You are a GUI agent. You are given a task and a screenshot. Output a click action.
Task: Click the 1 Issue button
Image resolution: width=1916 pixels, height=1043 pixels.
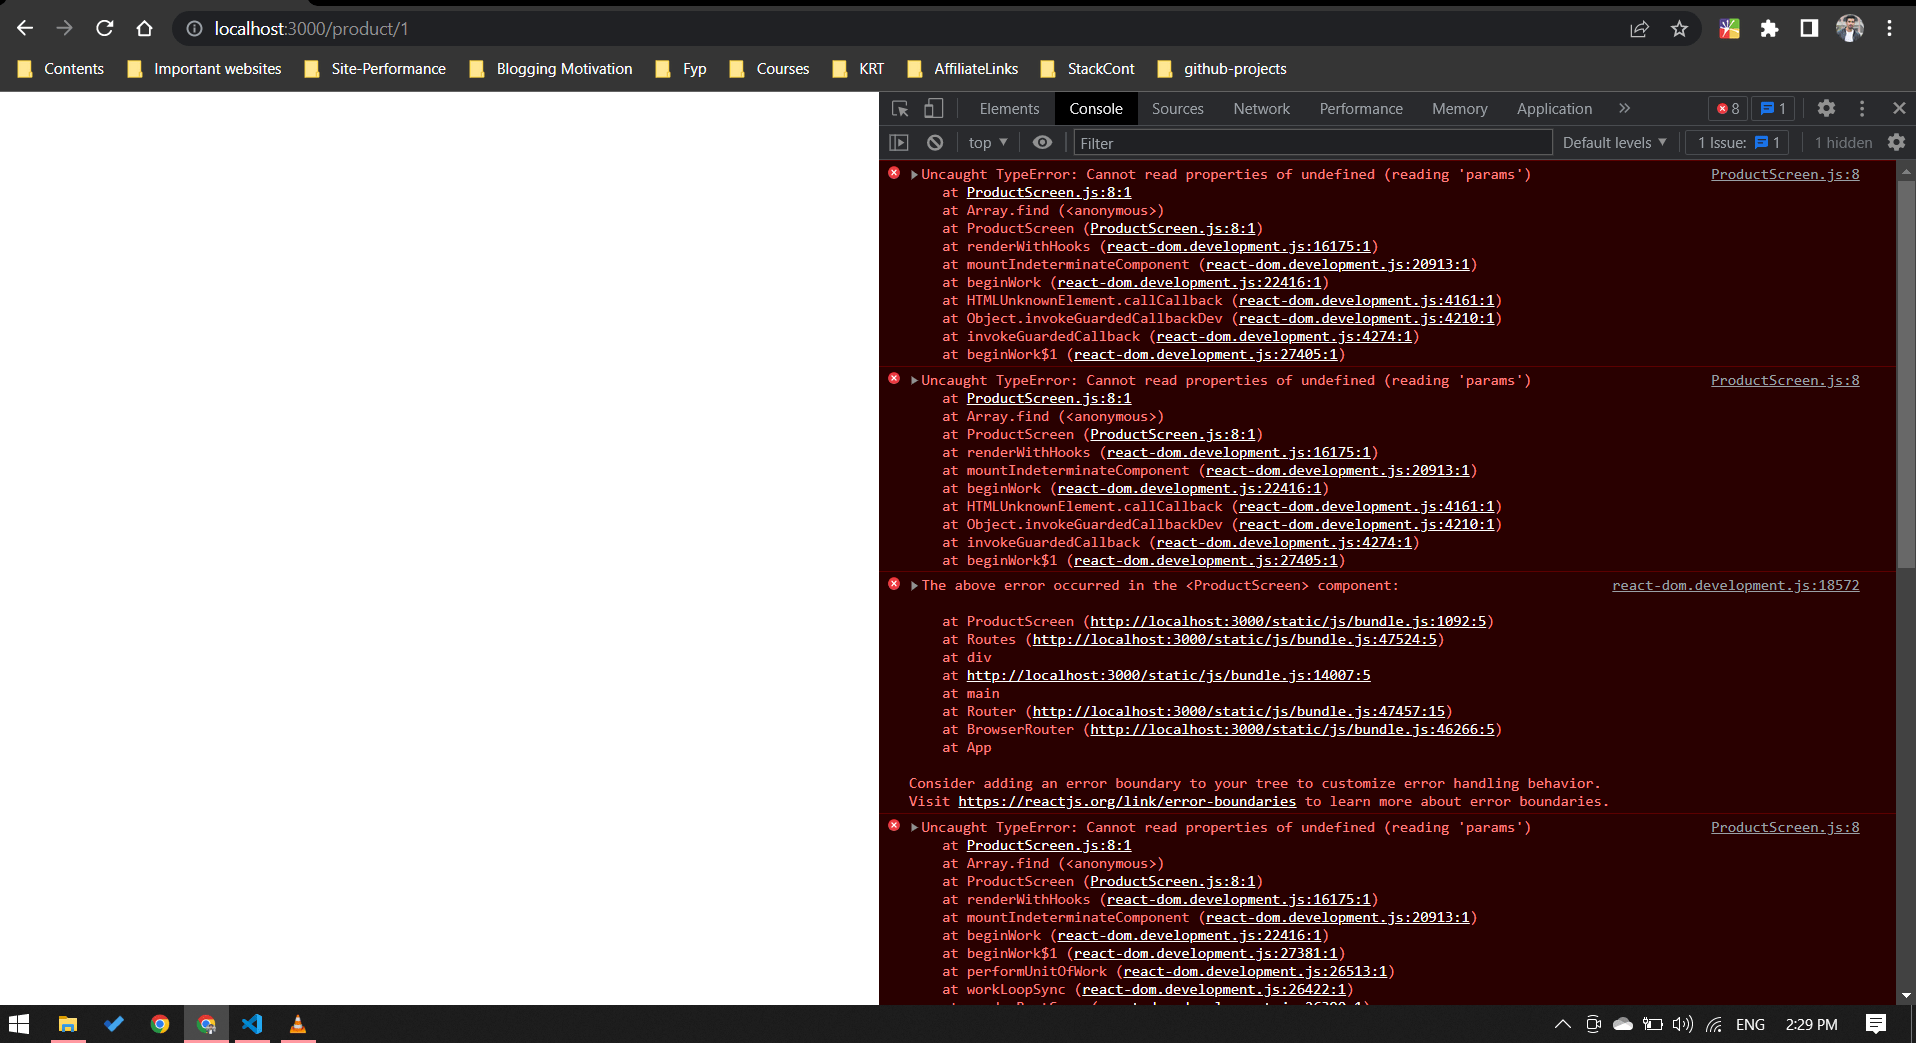(x=1738, y=143)
